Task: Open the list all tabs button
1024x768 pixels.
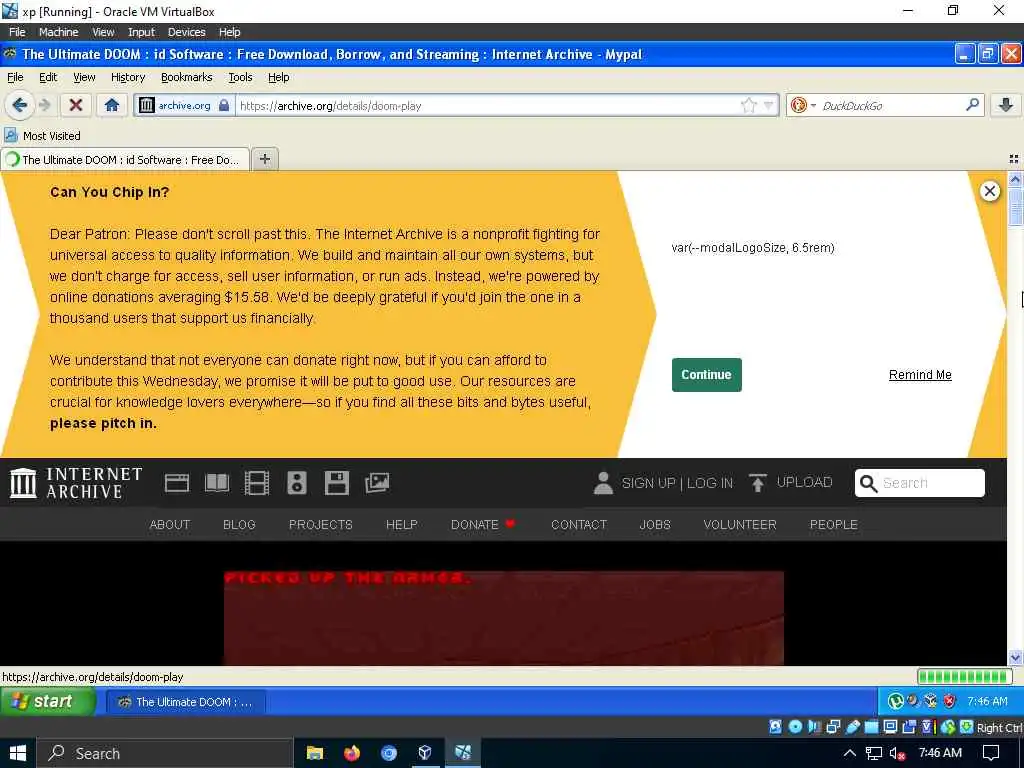Action: pyautogui.click(x=1014, y=159)
